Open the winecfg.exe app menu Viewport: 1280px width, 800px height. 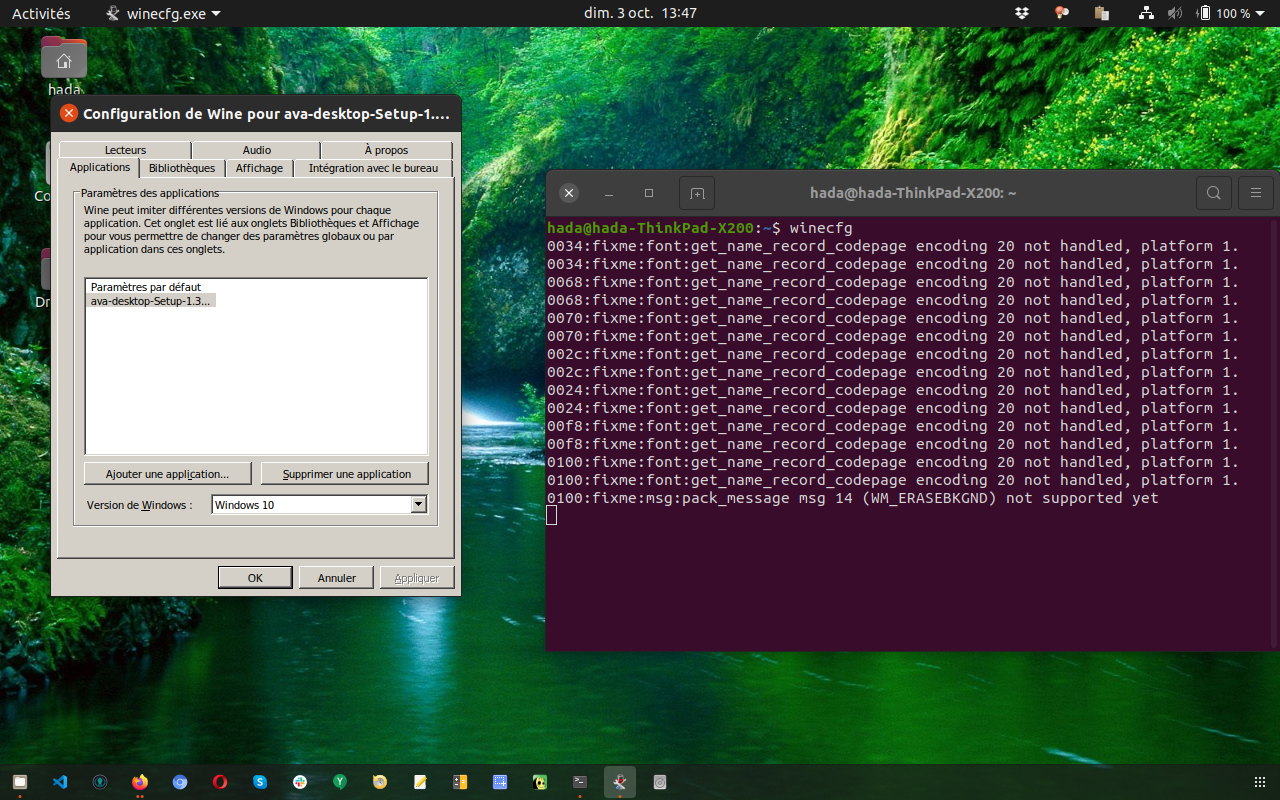click(x=163, y=13)
